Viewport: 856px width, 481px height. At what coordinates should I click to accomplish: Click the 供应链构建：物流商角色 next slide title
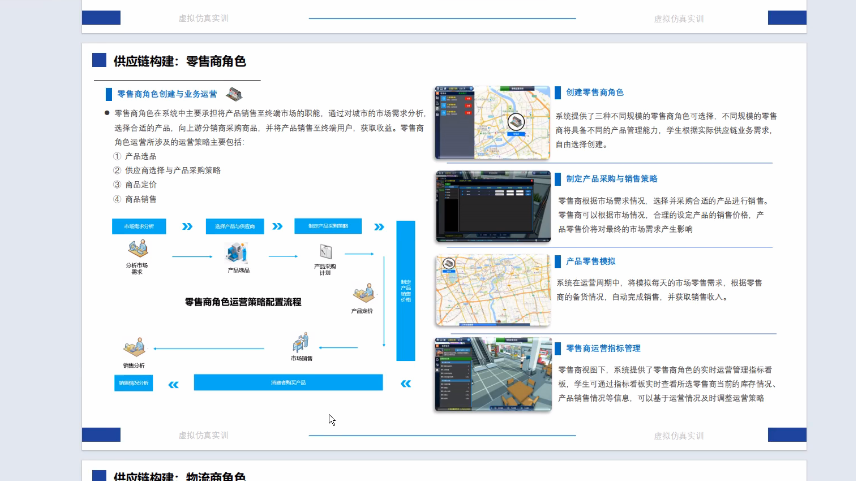click(x=179, y=477)
